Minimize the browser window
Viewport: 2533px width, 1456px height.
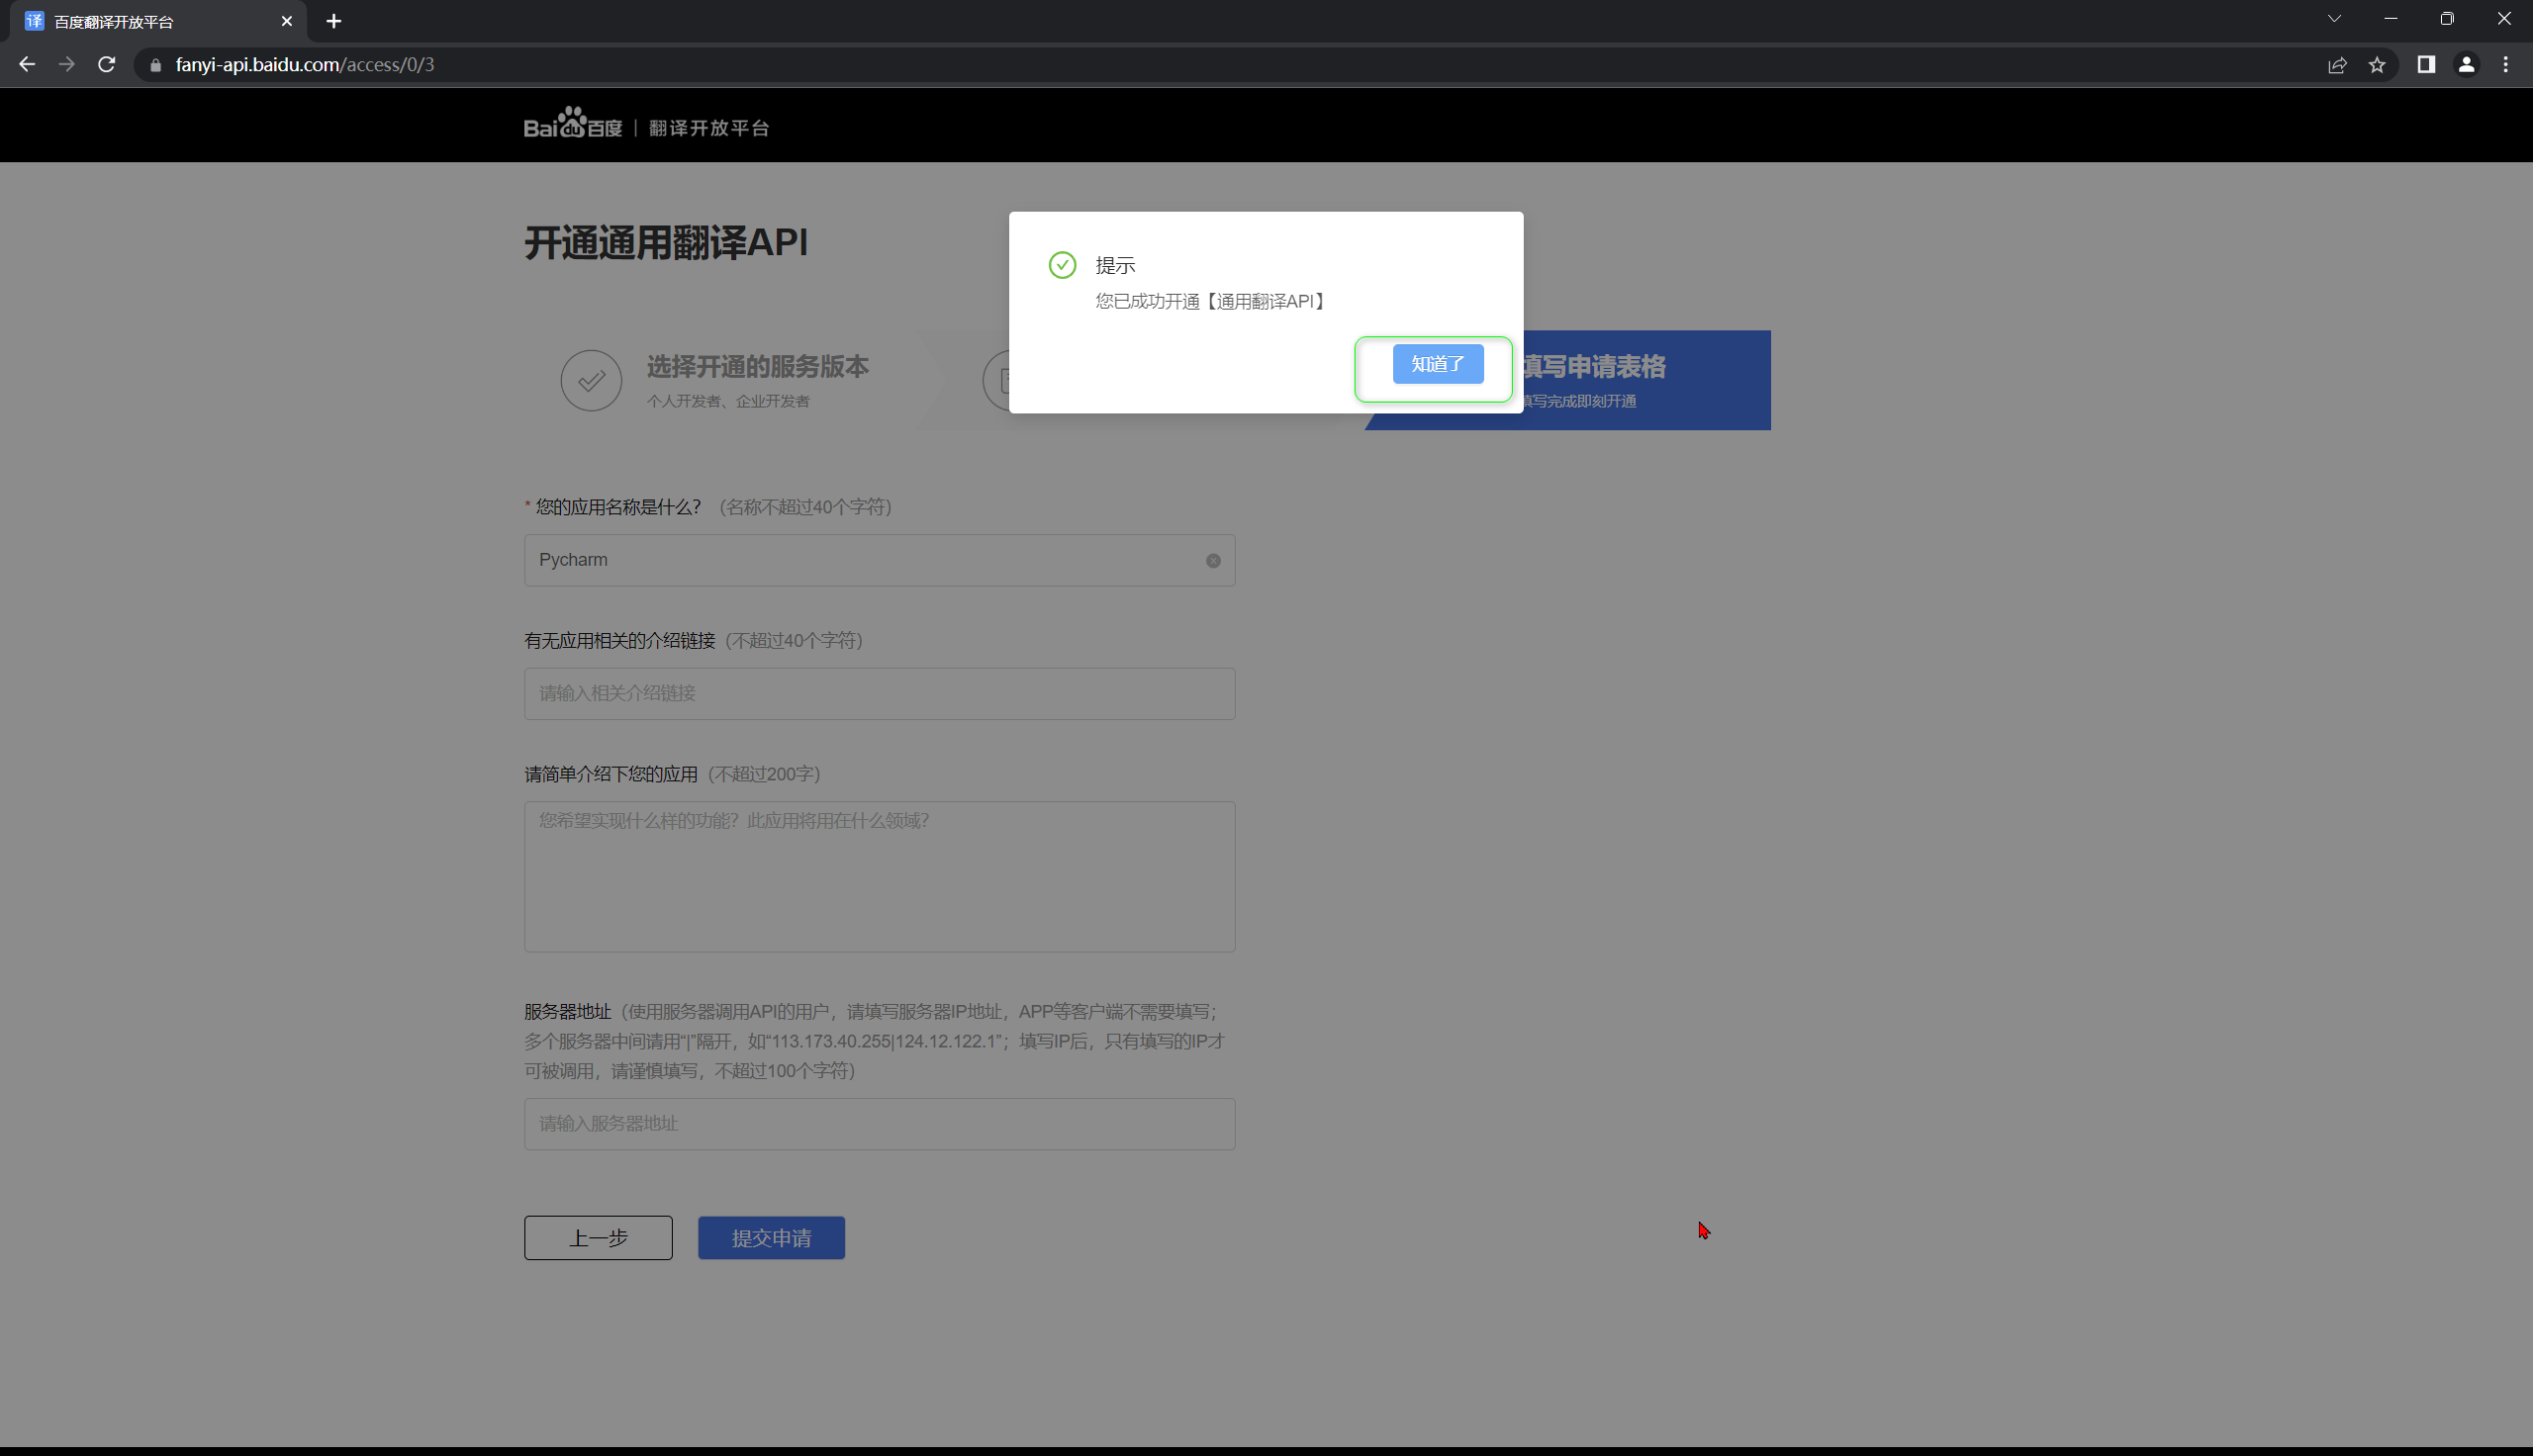[2391, 19]
